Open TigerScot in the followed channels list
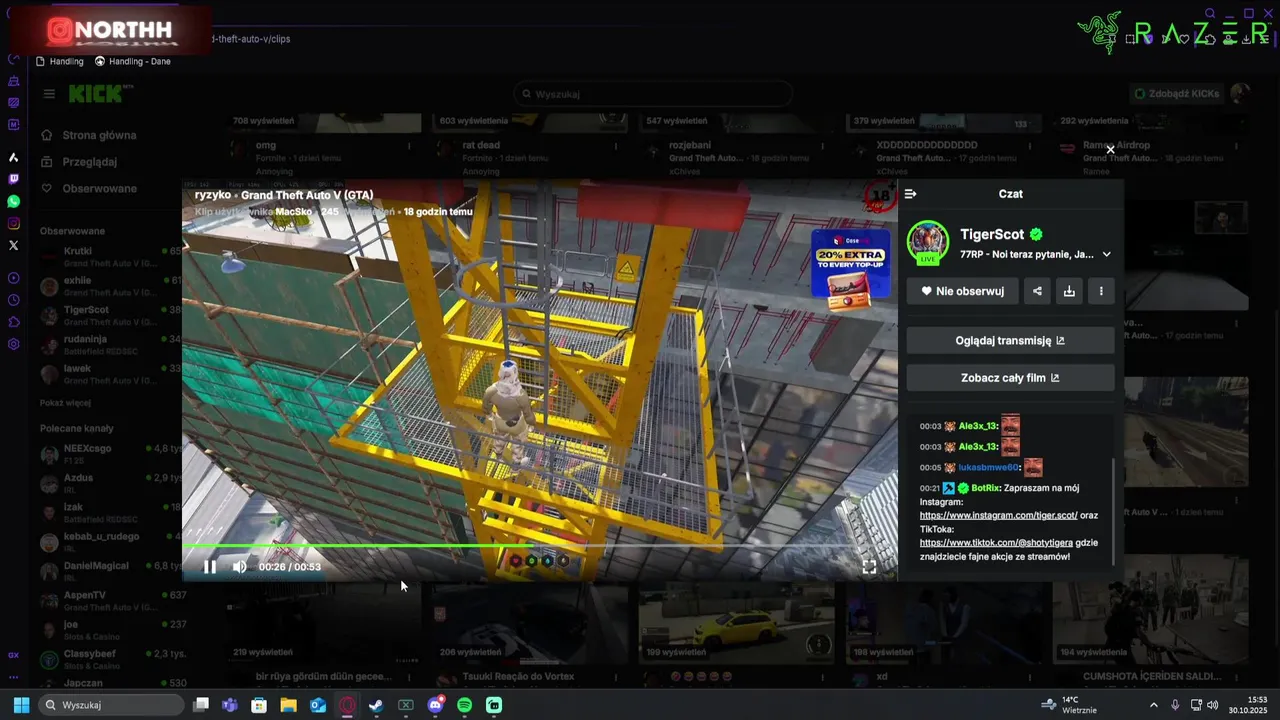The image size is (1280, 720). tap(110, 316)
